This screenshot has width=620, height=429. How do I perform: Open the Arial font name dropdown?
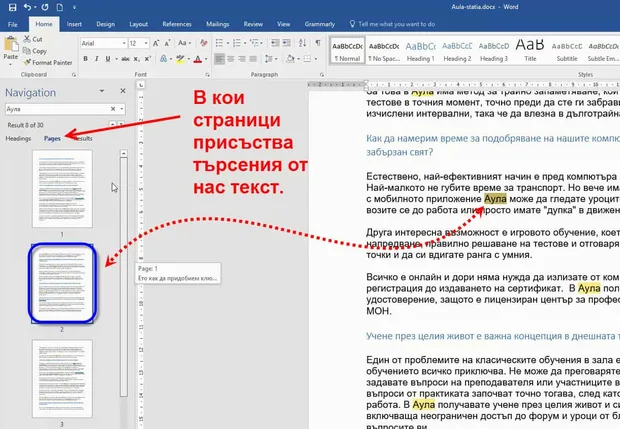click(124, 43)
